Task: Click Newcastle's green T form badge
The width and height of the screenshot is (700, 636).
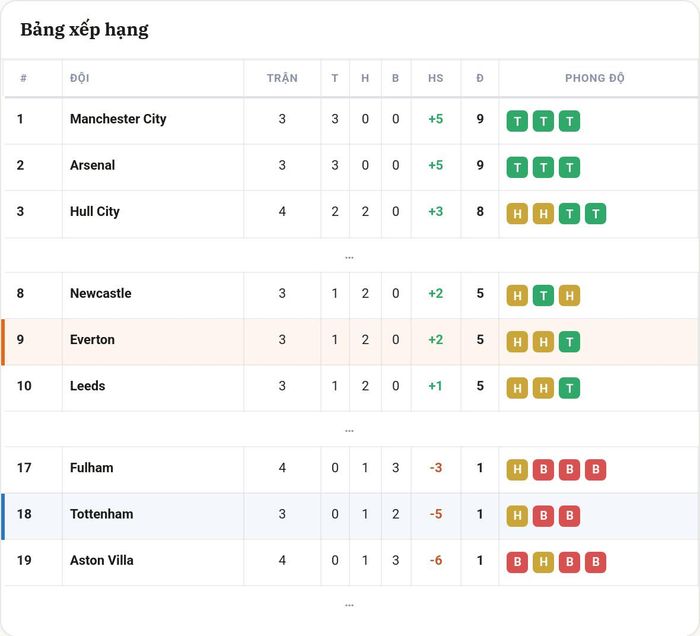Action: coord(543,295)
